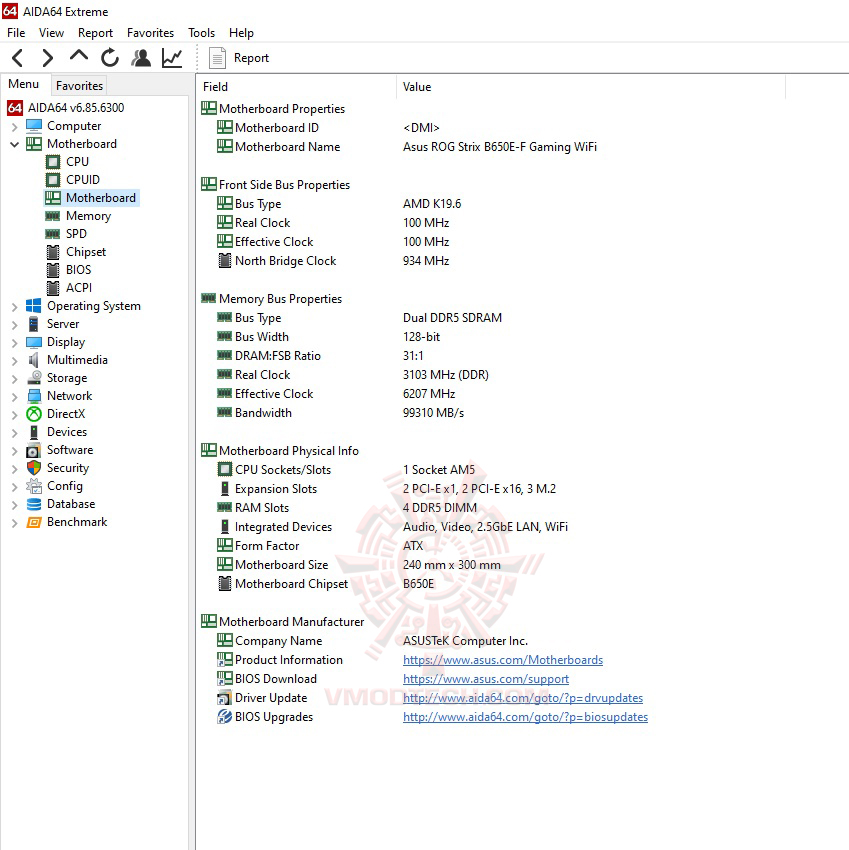Click the Security shield icon

click(34, 468)
